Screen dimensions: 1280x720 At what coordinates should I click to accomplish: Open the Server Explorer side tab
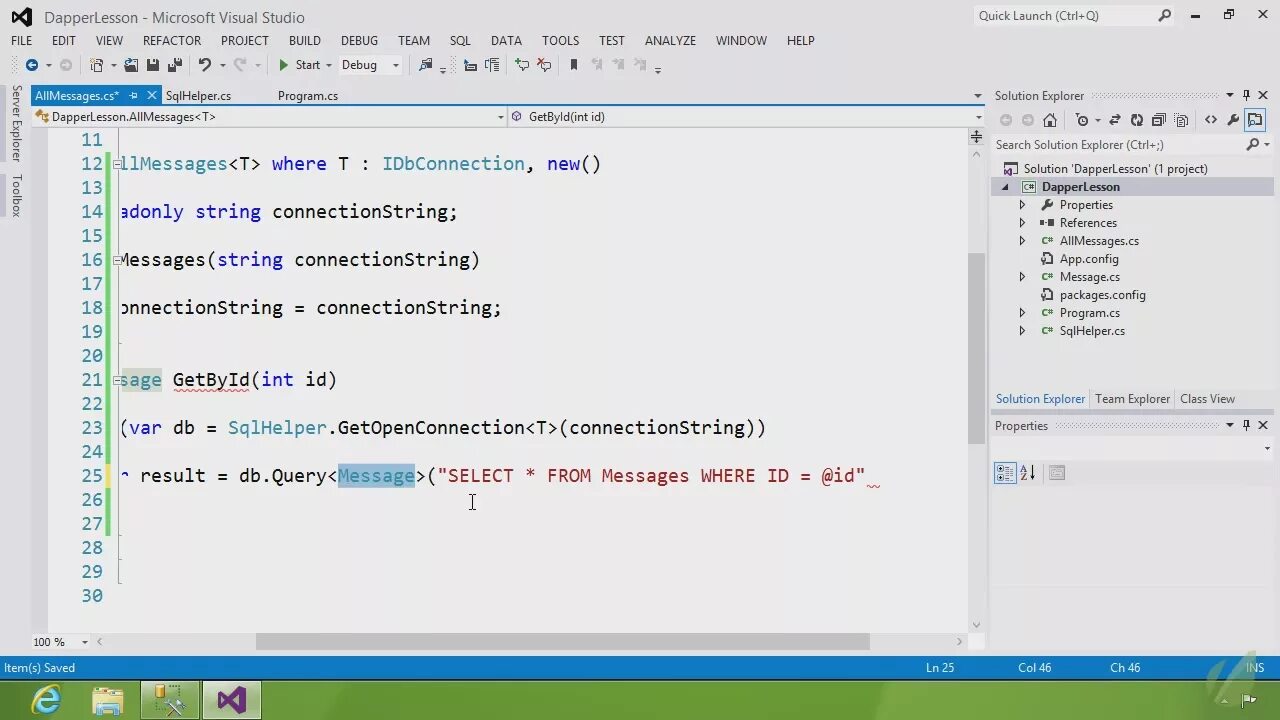[16, 124]
